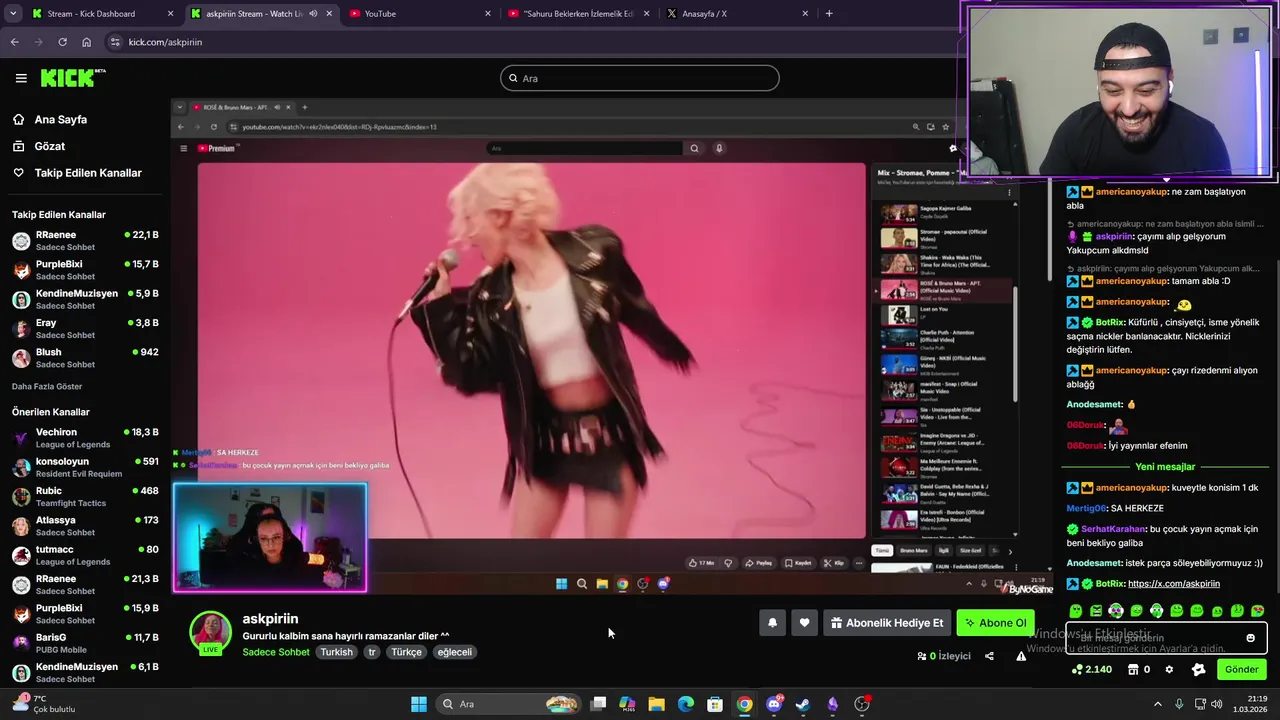The width and height of the screenshot is (1280, 720).
Task: Open channel points 2.140 icon
Action: [x=1091, y=669]
